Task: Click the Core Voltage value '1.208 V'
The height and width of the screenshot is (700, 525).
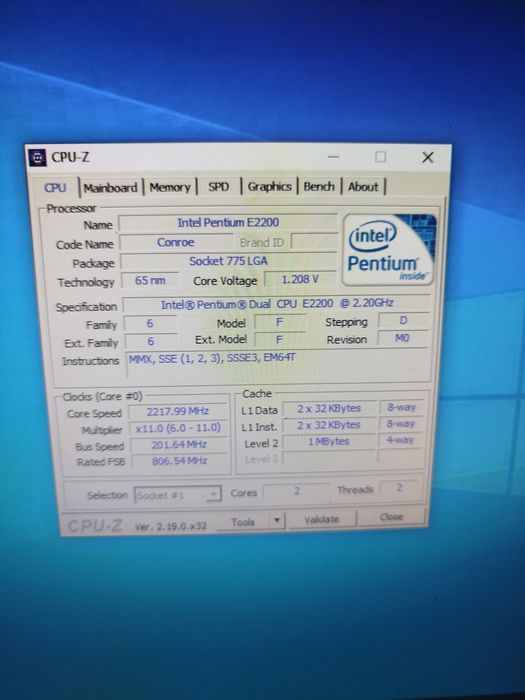Action: coord(300,279)
